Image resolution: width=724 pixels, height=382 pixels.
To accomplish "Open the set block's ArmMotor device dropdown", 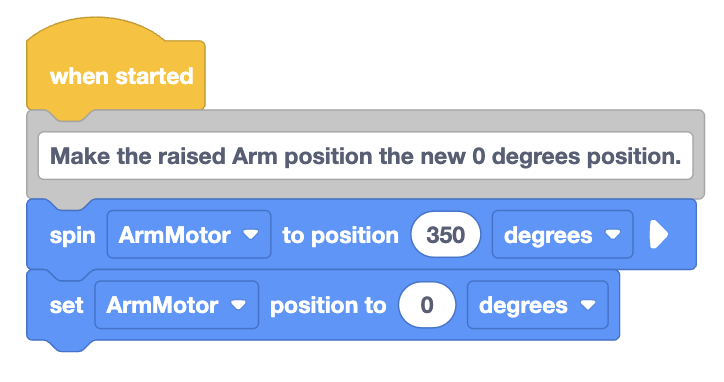I will 176,305.
